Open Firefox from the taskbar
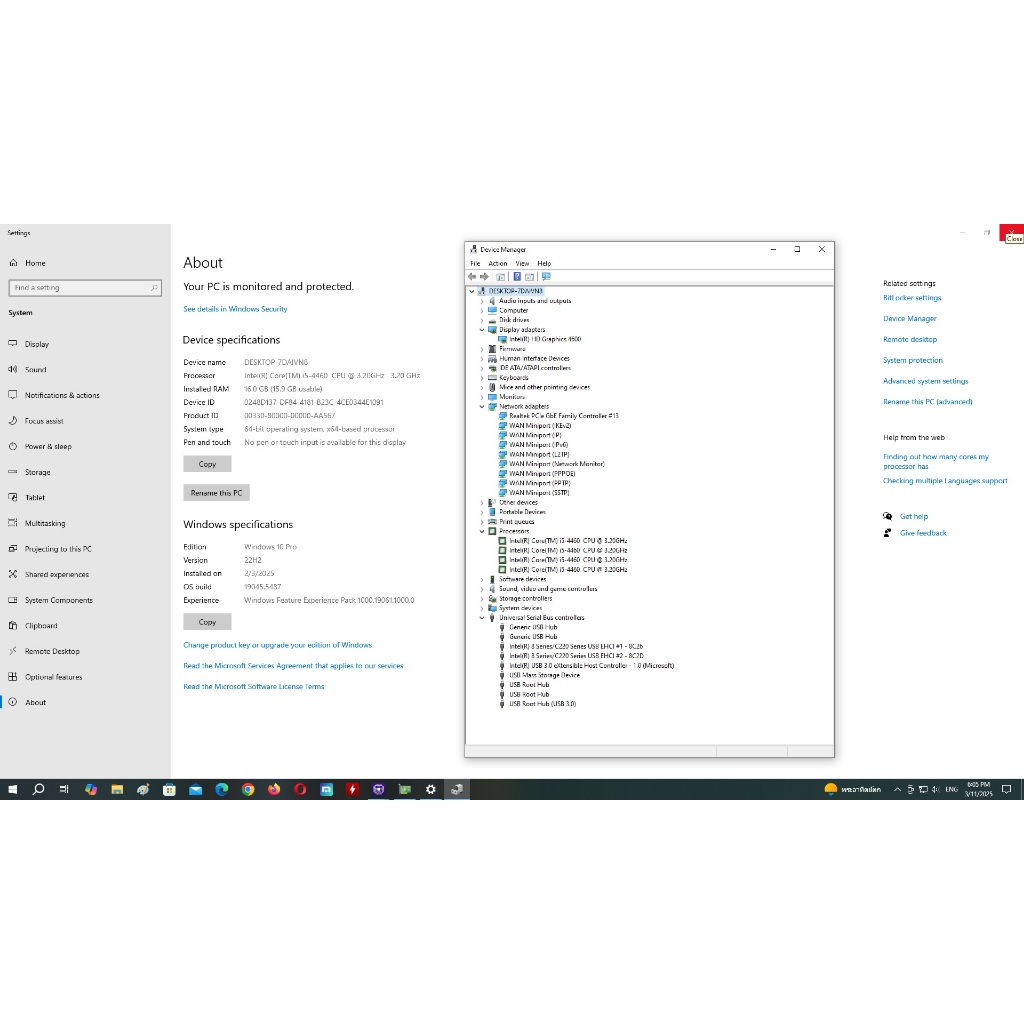Screen dimensions: 1024x1024 pyautogui.click(x=274, y=789)
